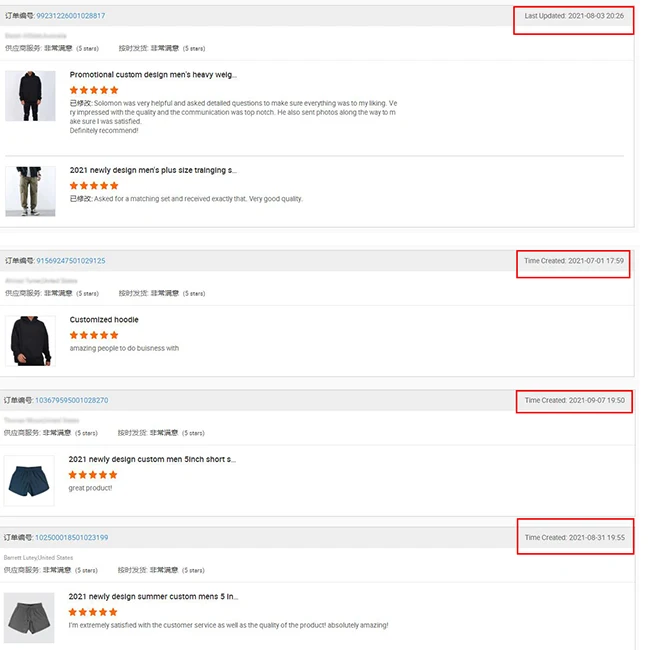Click the five-star rating for Customized hoodie
The image size is (650, 650).
(x=94, y=335)
